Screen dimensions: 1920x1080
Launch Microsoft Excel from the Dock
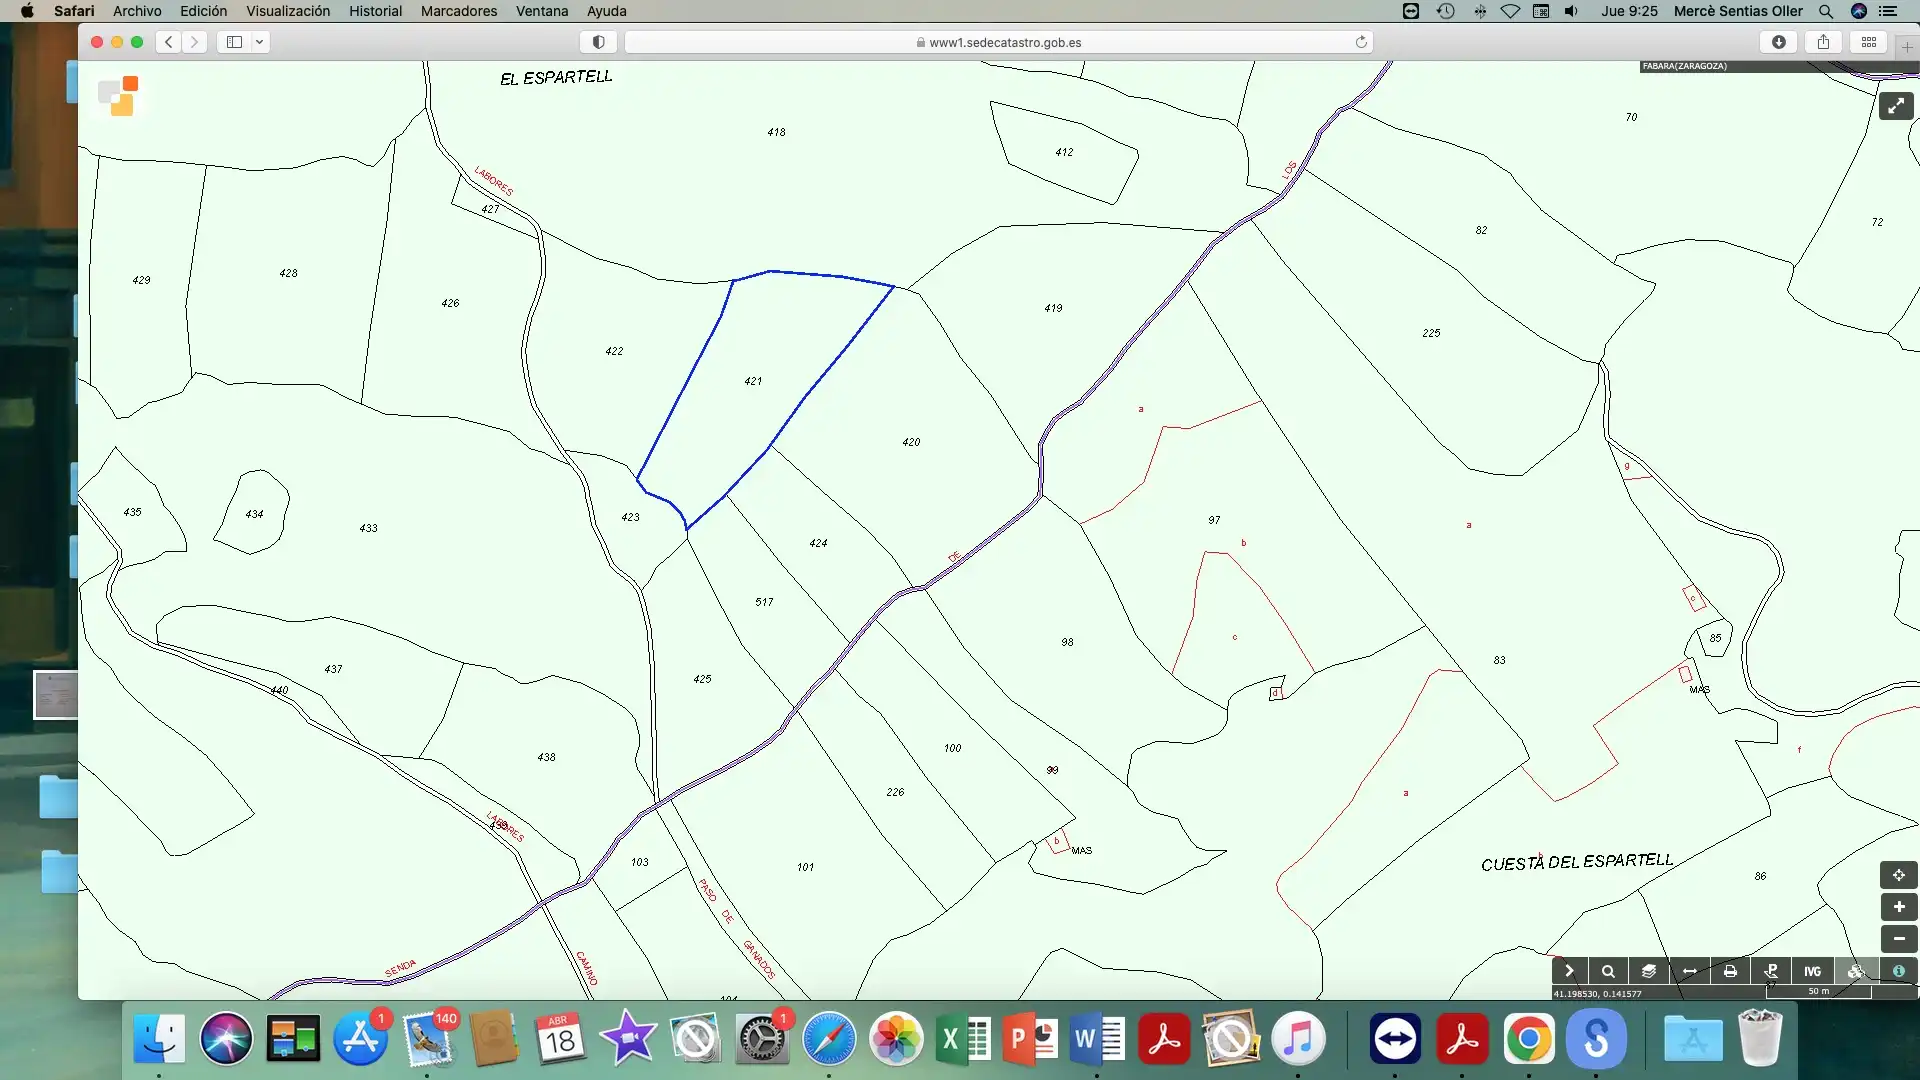pos(963,1039)
